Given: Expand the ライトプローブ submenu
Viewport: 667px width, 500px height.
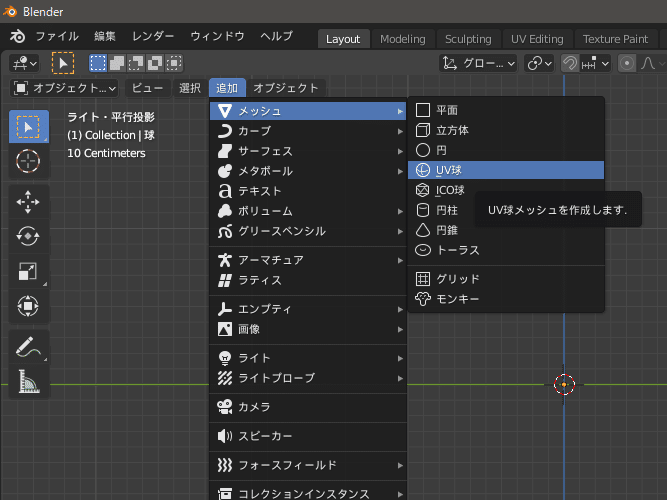Looking at the screenshot, I should tap(308, 378).
